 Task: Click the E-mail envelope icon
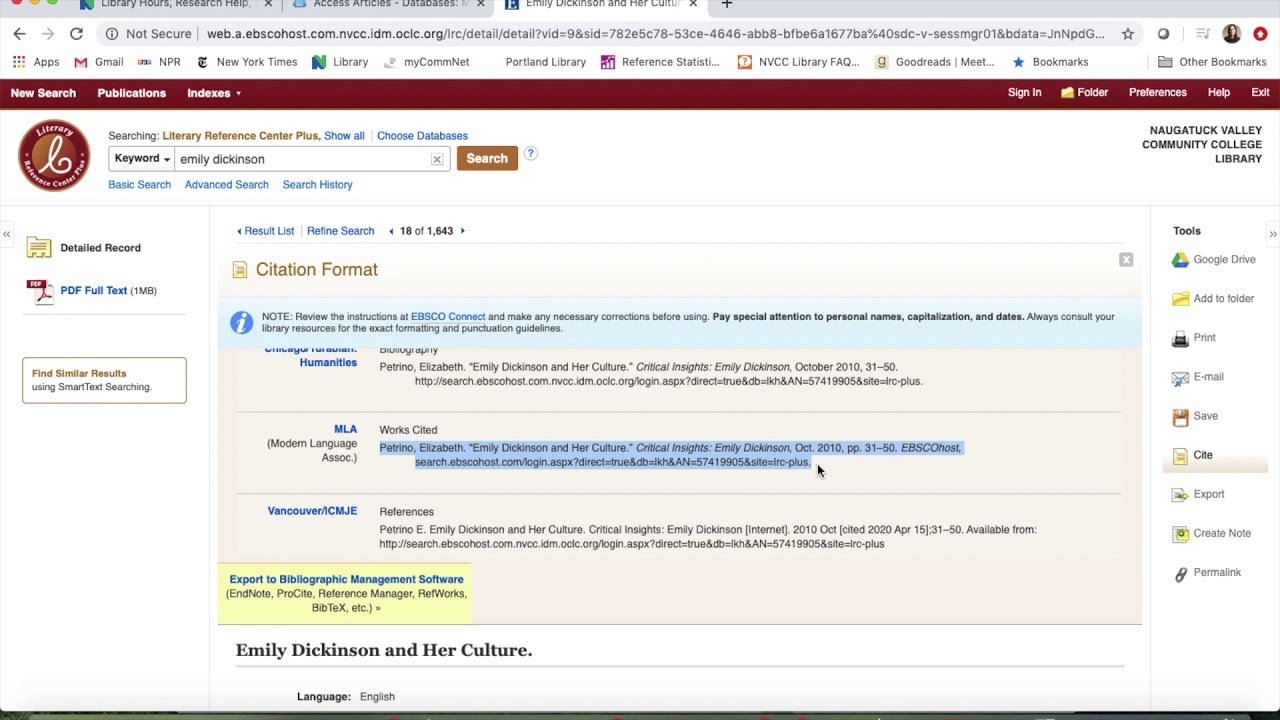[x=1180, y=377]
